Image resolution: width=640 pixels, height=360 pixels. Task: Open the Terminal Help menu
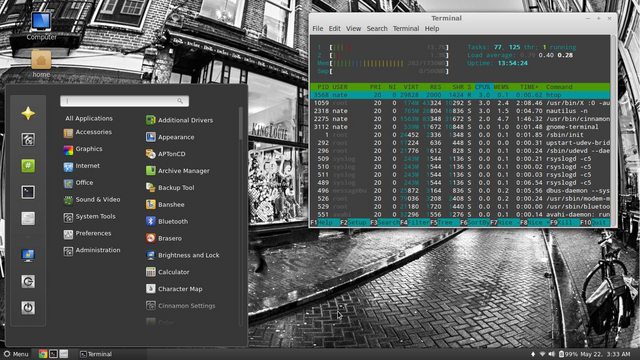[432, 29]
